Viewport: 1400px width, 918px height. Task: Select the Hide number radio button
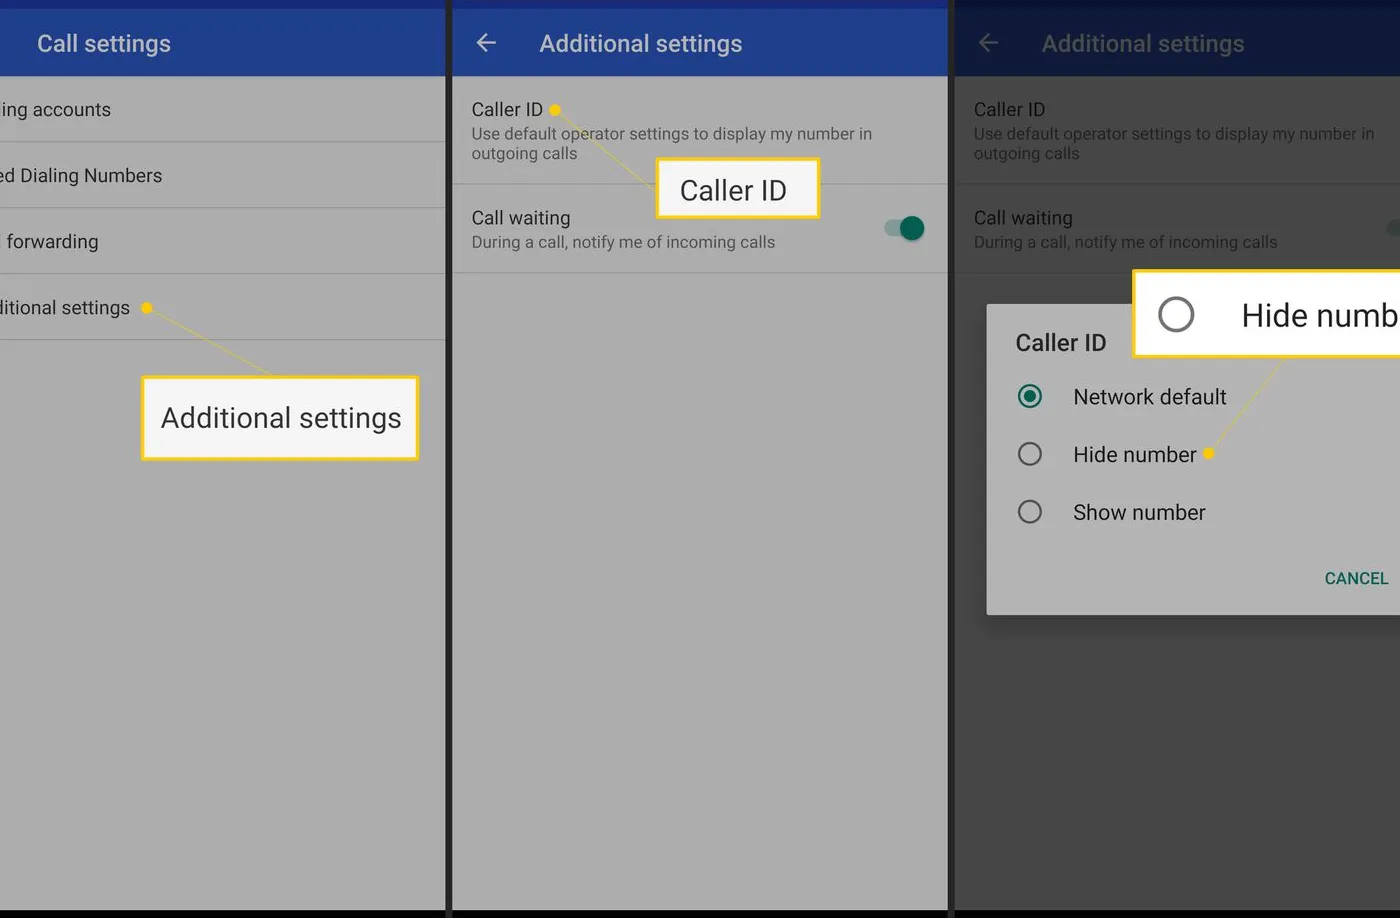tap(1030, 454)
